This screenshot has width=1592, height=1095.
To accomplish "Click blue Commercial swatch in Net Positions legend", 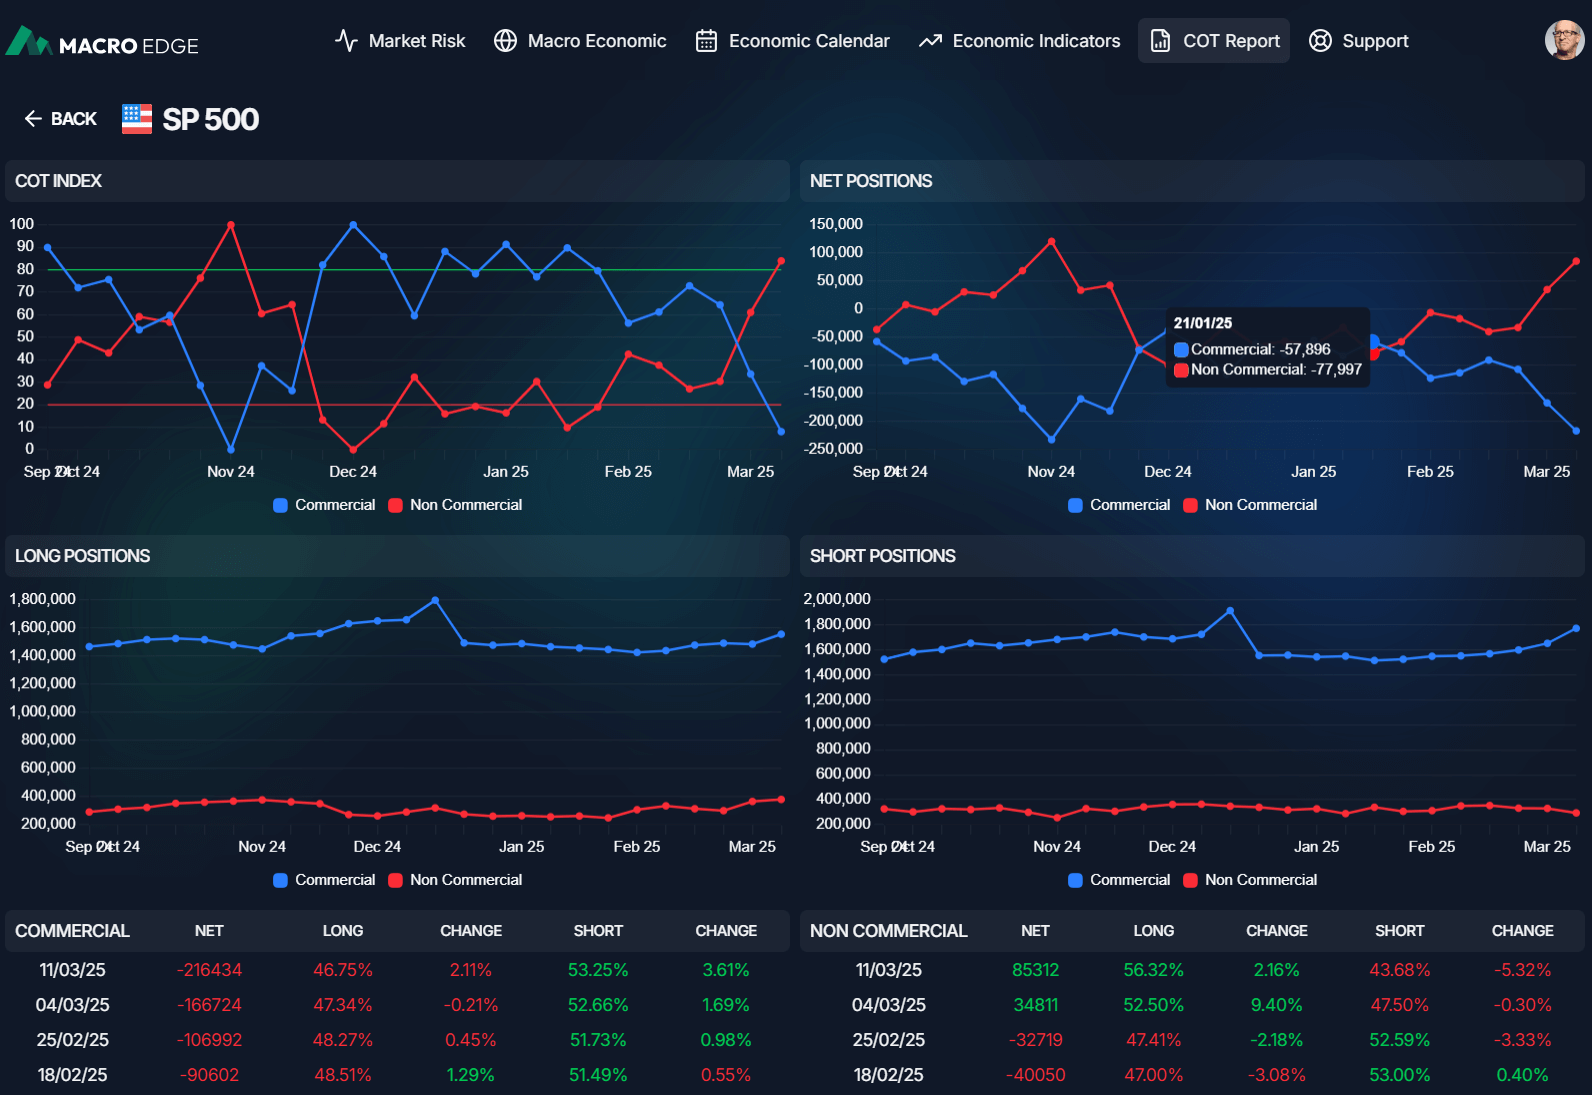I will [x=1076, y=505].
